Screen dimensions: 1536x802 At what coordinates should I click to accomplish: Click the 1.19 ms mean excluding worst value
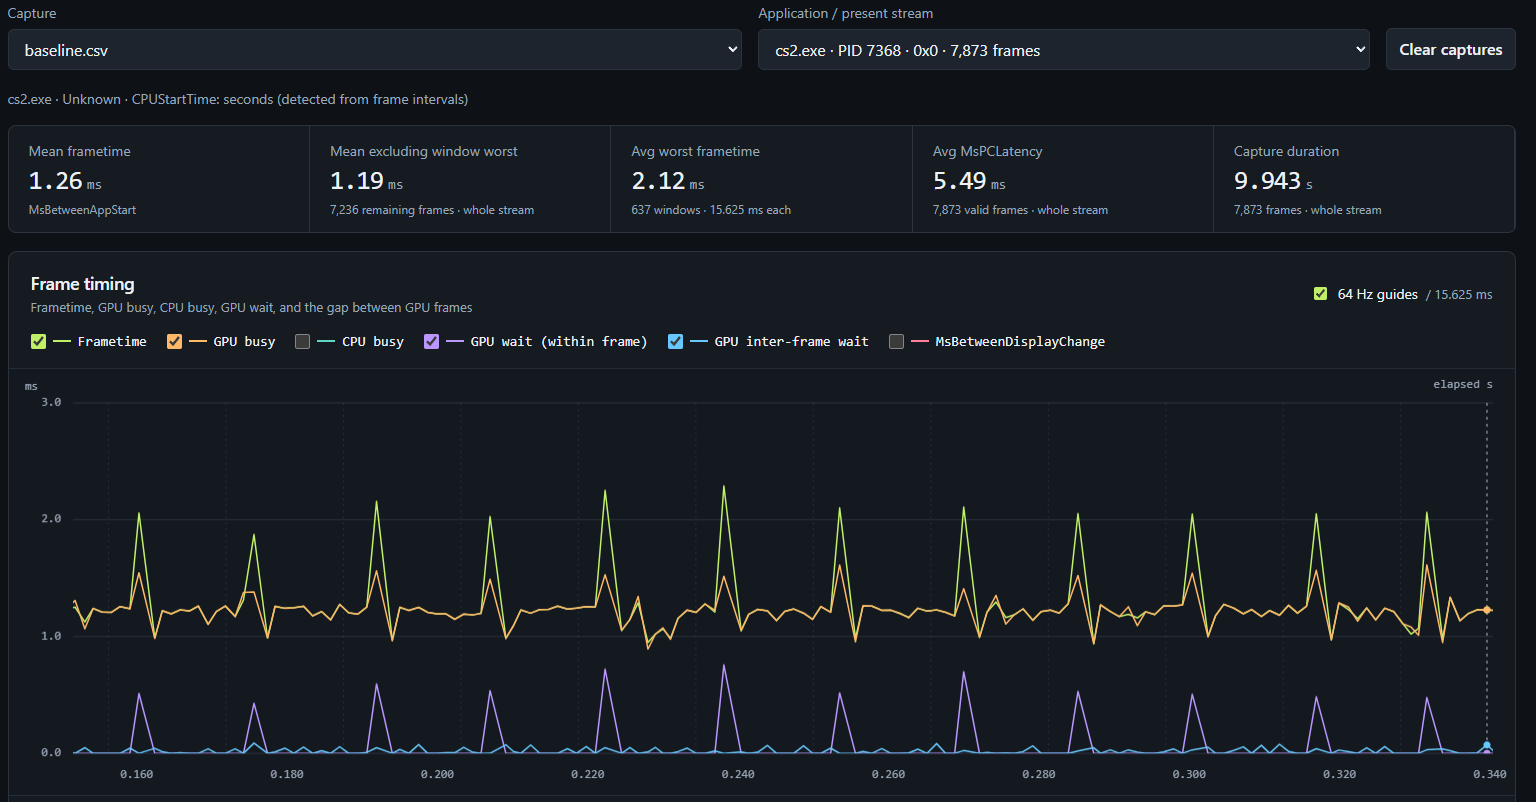(367, 181)
